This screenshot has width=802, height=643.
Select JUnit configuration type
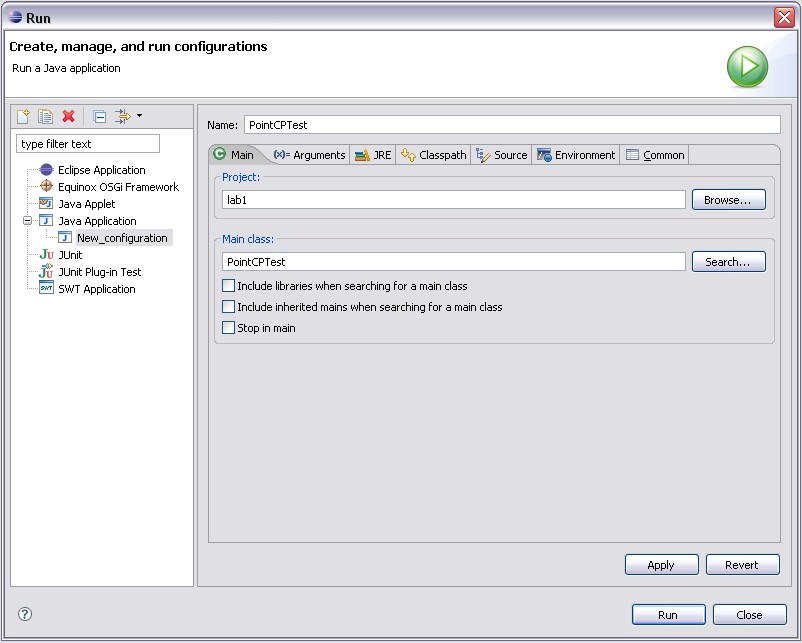71,255
